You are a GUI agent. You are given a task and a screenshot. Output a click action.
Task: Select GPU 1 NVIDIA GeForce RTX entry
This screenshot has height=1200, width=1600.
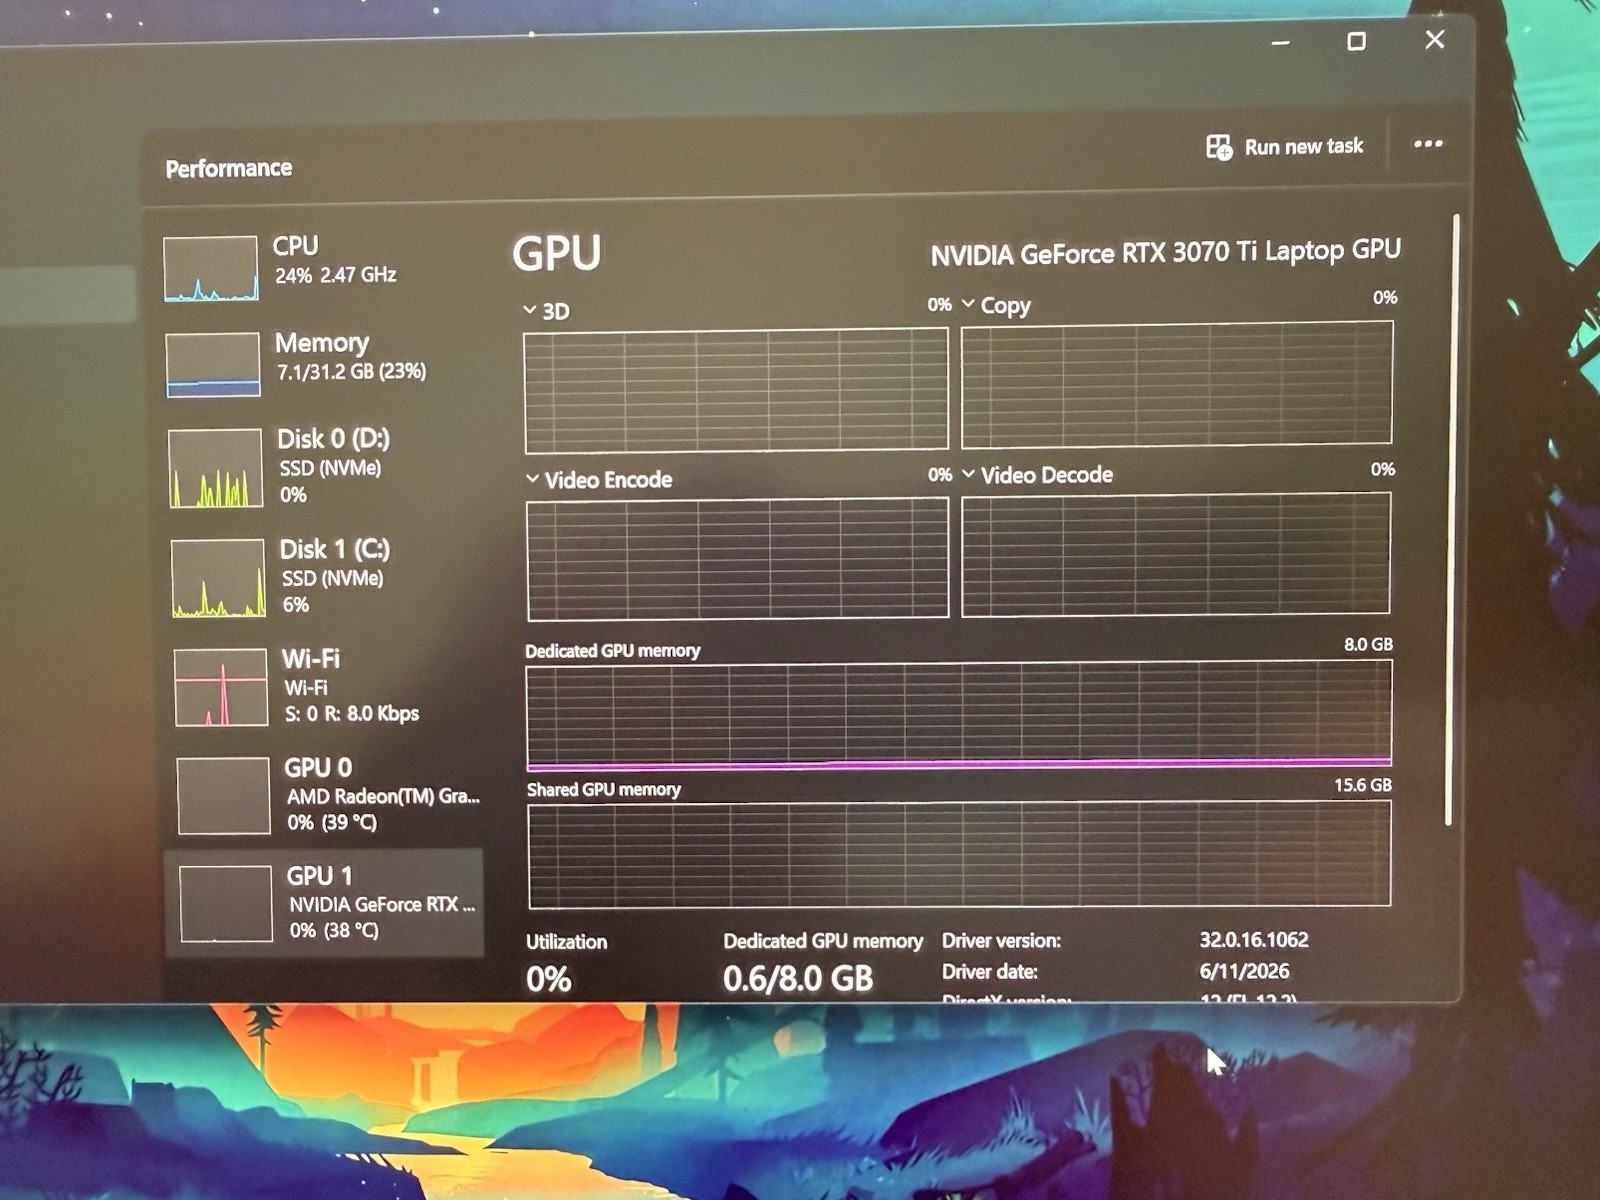tap(325, 903)
